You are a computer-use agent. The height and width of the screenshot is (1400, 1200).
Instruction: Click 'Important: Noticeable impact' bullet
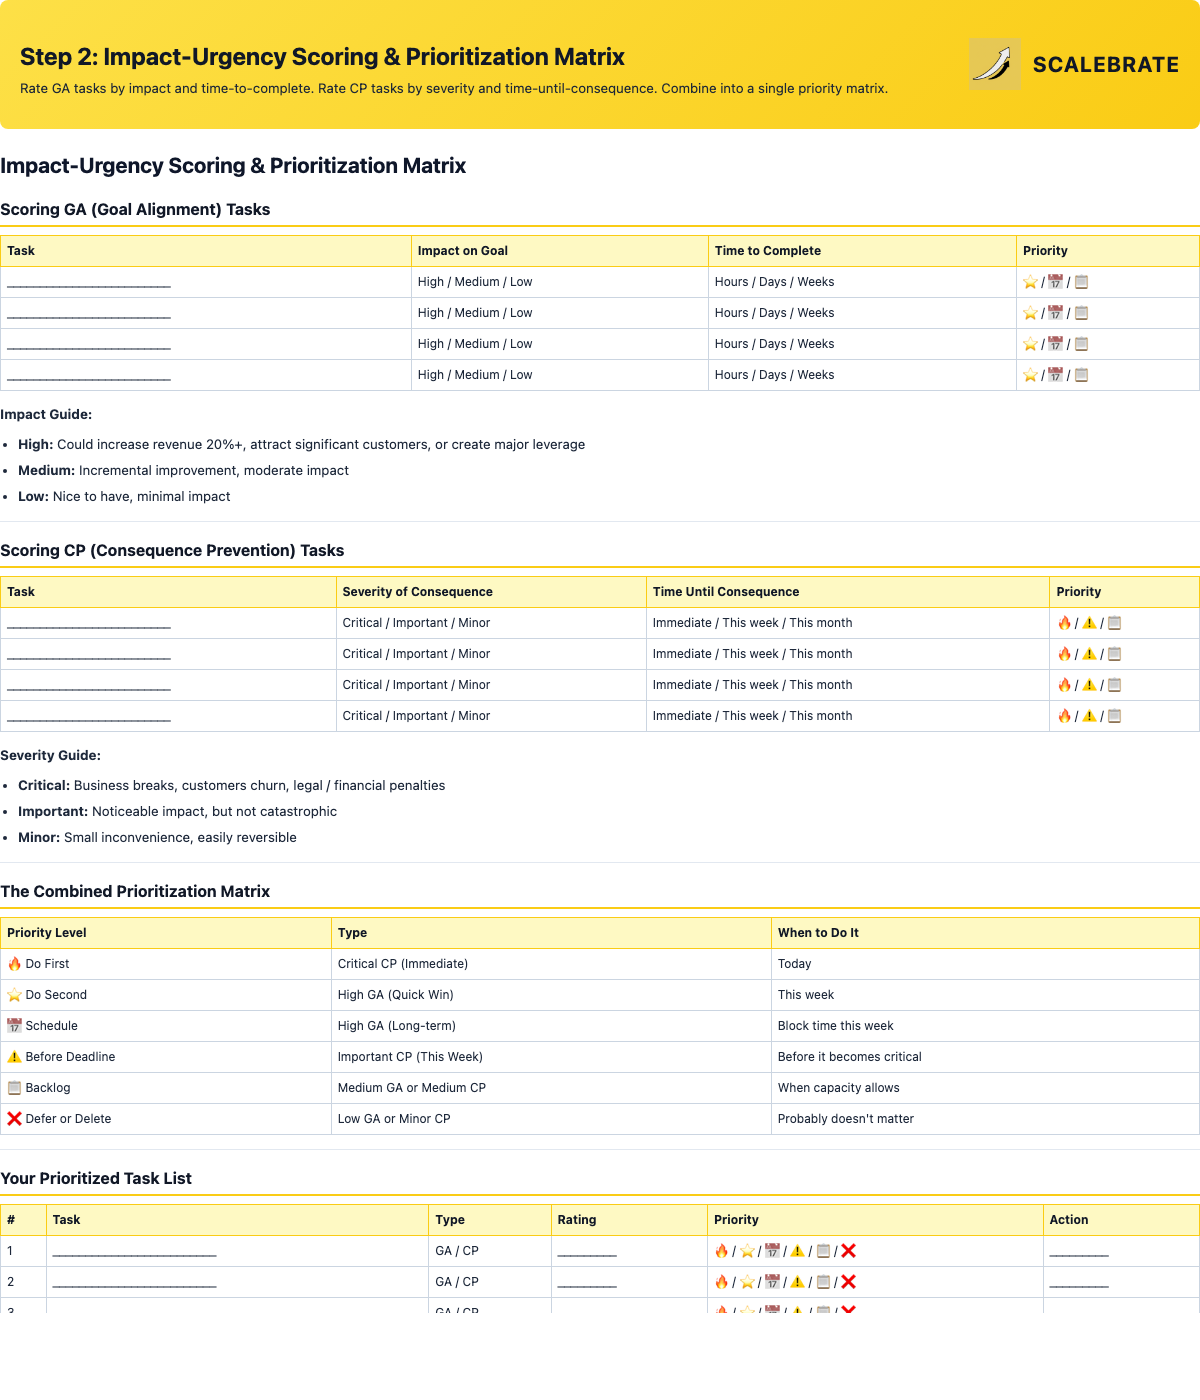click(x=177, y=811)
